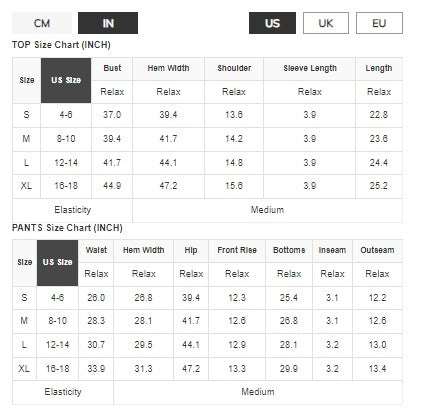Click the US Size header in PANTS chart
Image resolution: width=422 pixels, height=415 pixels.
(x=57, y=262)
